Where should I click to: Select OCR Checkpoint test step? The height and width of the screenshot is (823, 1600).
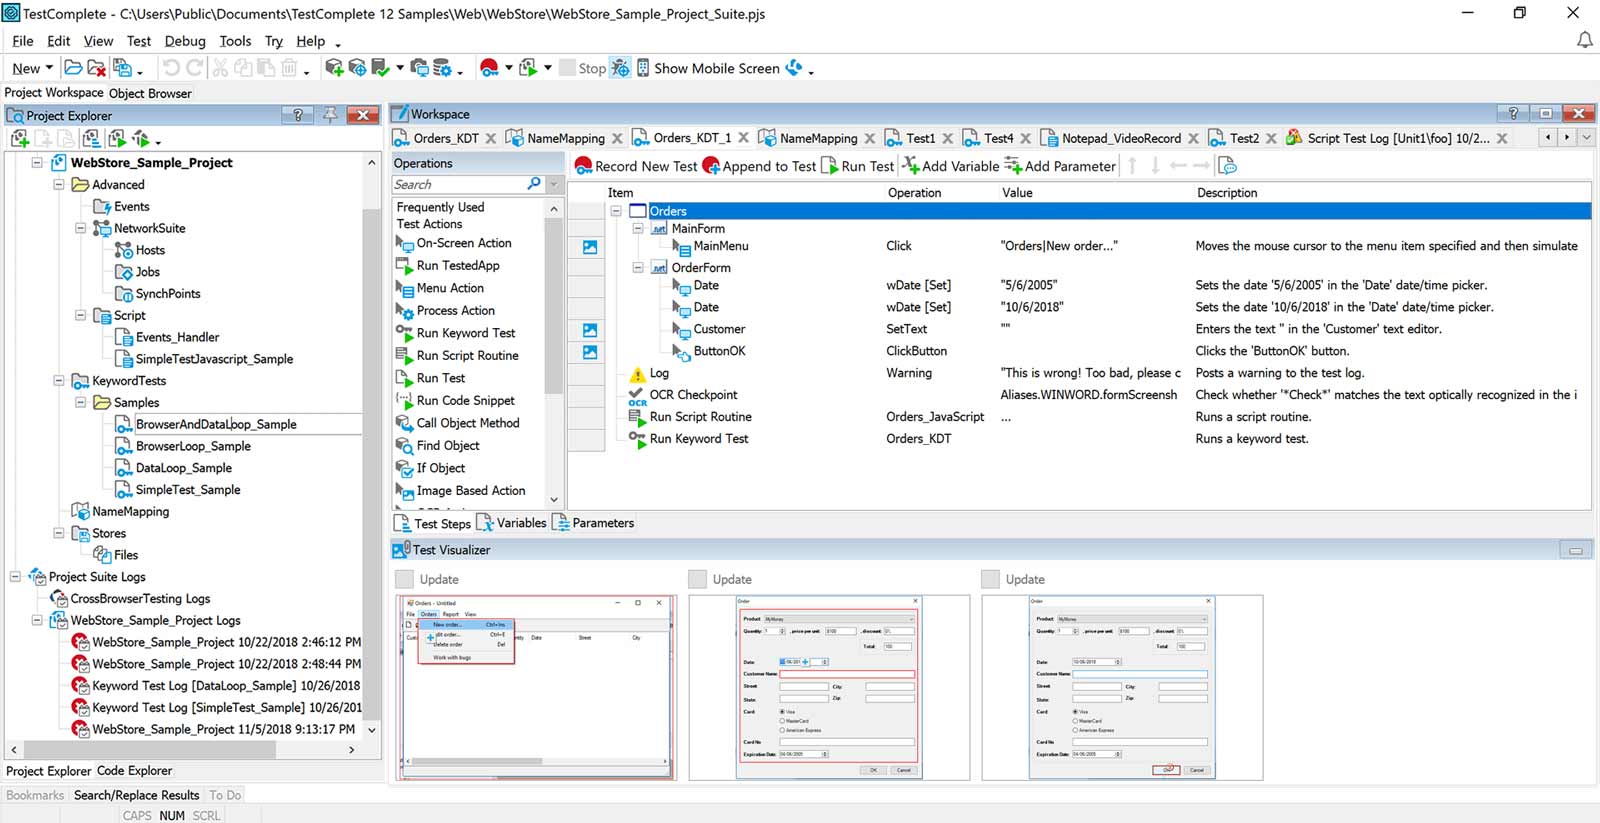[693, 395]
